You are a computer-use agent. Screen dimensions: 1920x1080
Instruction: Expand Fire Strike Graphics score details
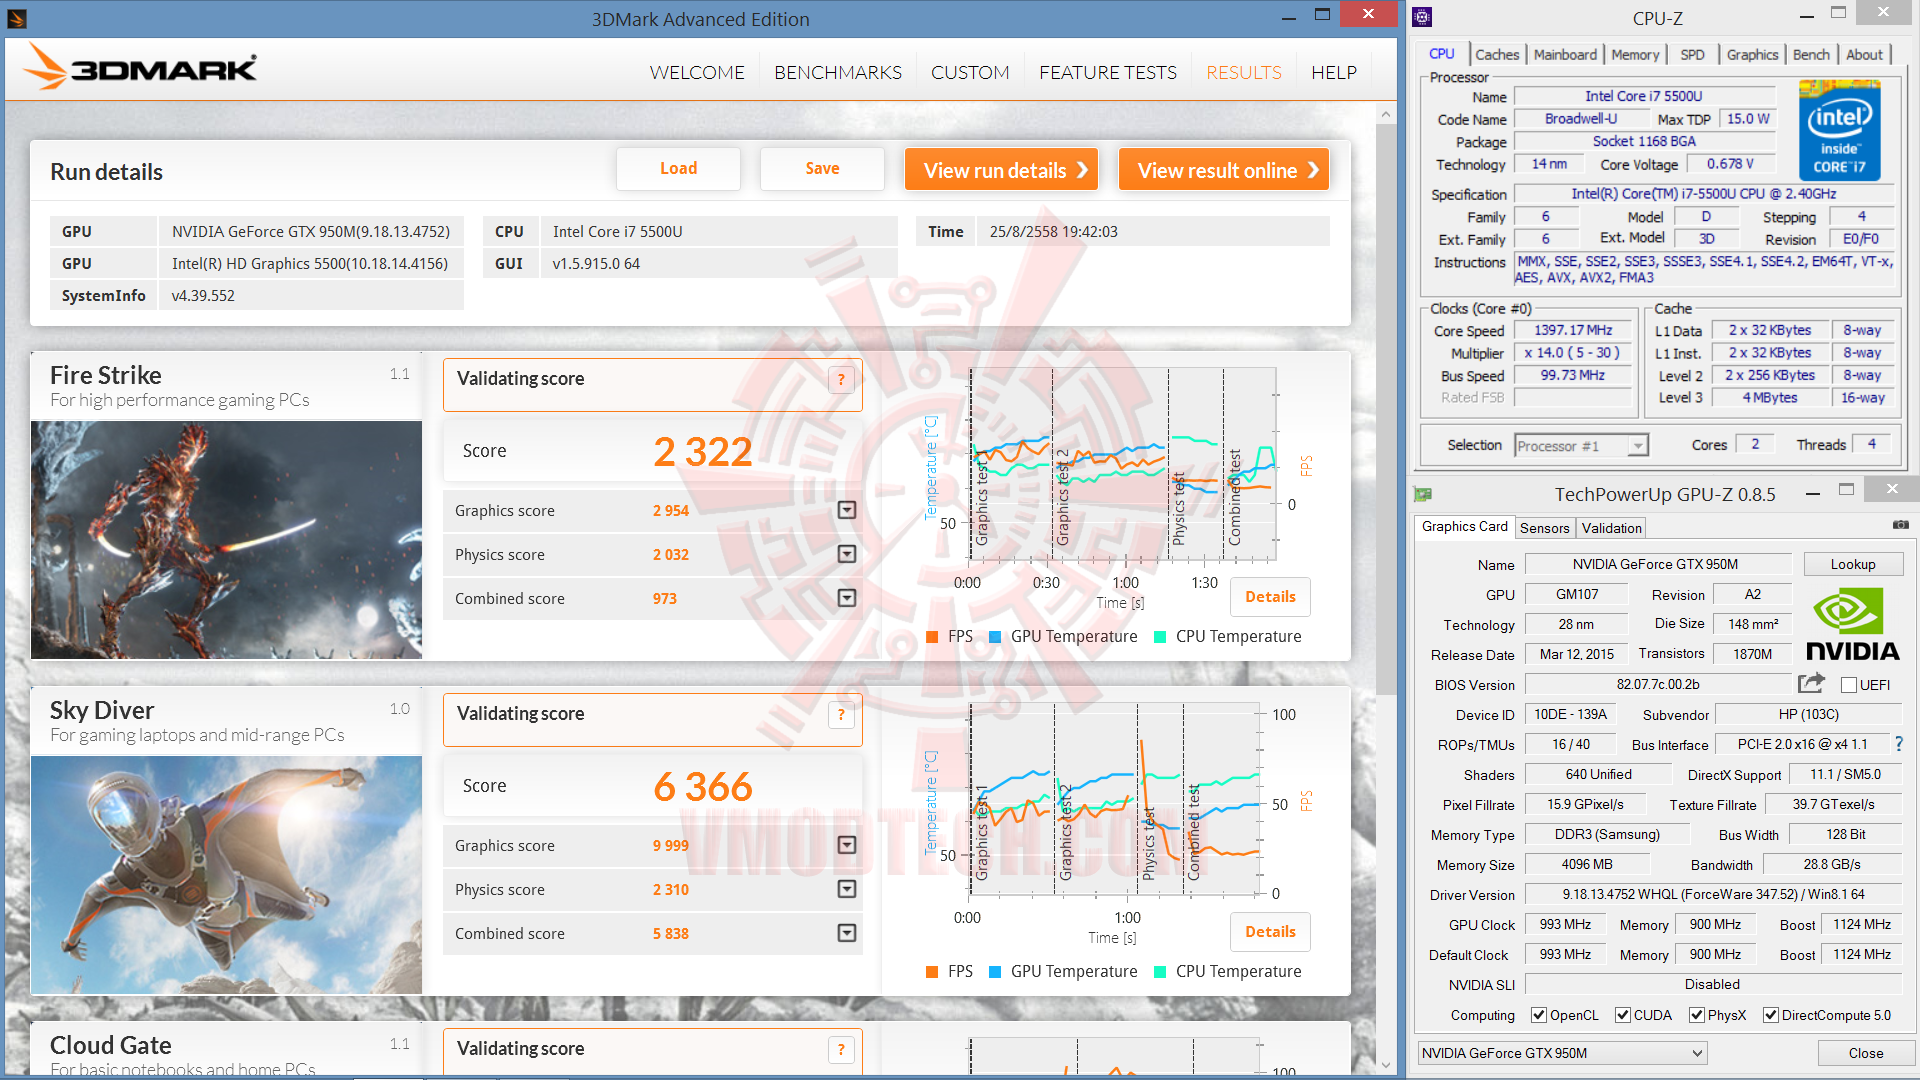[847, 511]
